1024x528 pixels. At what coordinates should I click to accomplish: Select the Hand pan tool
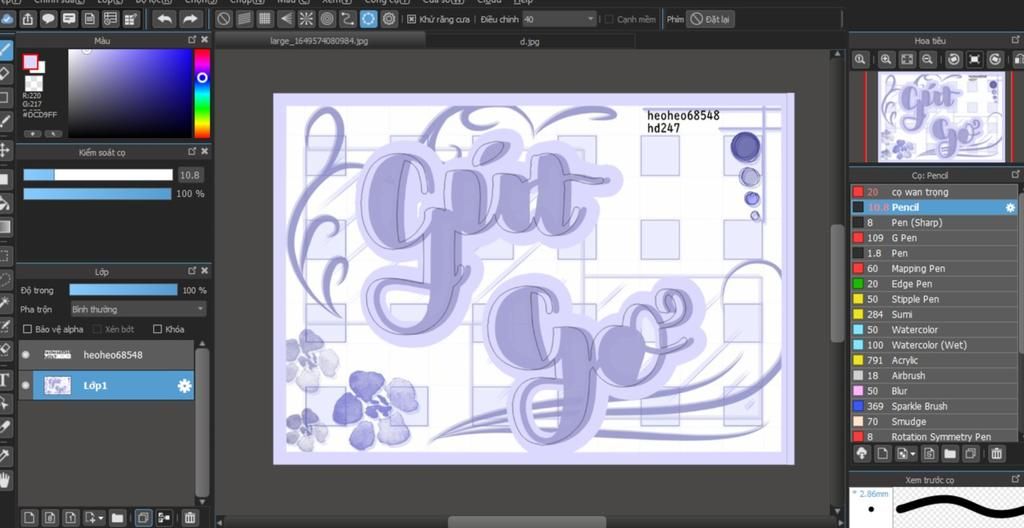click(x=4, y=480)
